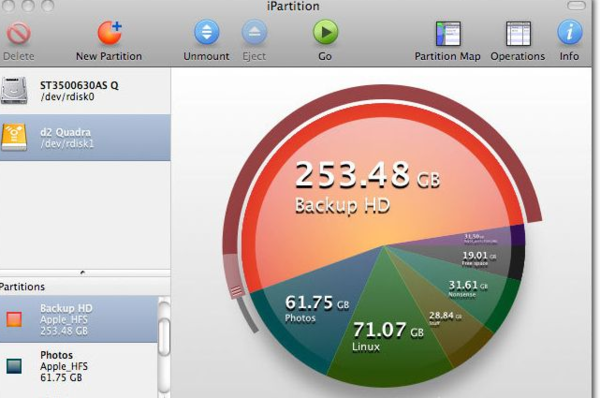Click the Eject toolbar icon
Viewport: 600px width, 398px height.
pos(254,32)
